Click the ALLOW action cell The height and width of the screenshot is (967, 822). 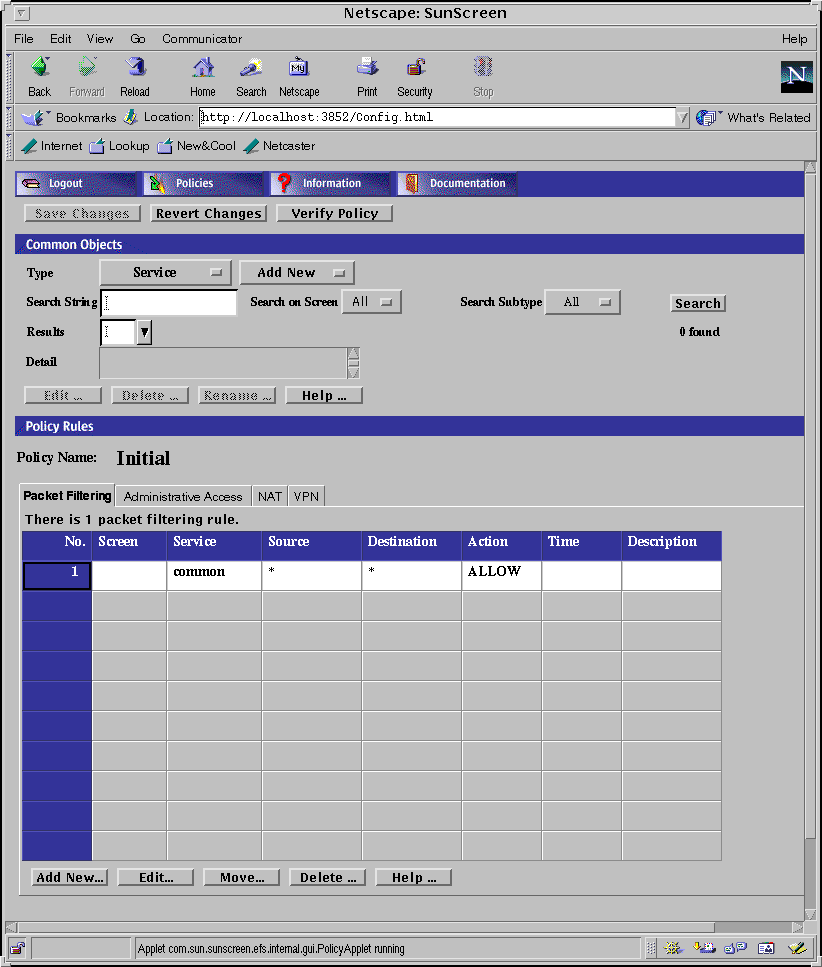tap(501, 575)
